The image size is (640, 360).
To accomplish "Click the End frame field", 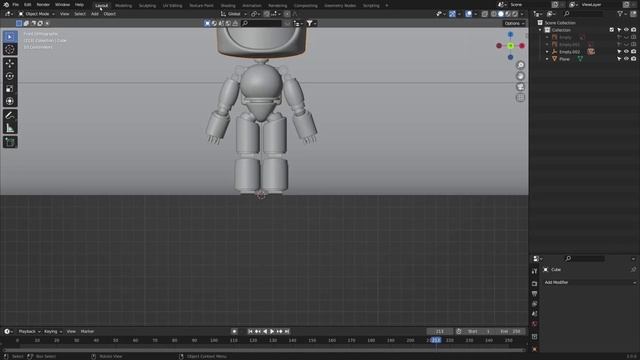I will tap(511, 331).
